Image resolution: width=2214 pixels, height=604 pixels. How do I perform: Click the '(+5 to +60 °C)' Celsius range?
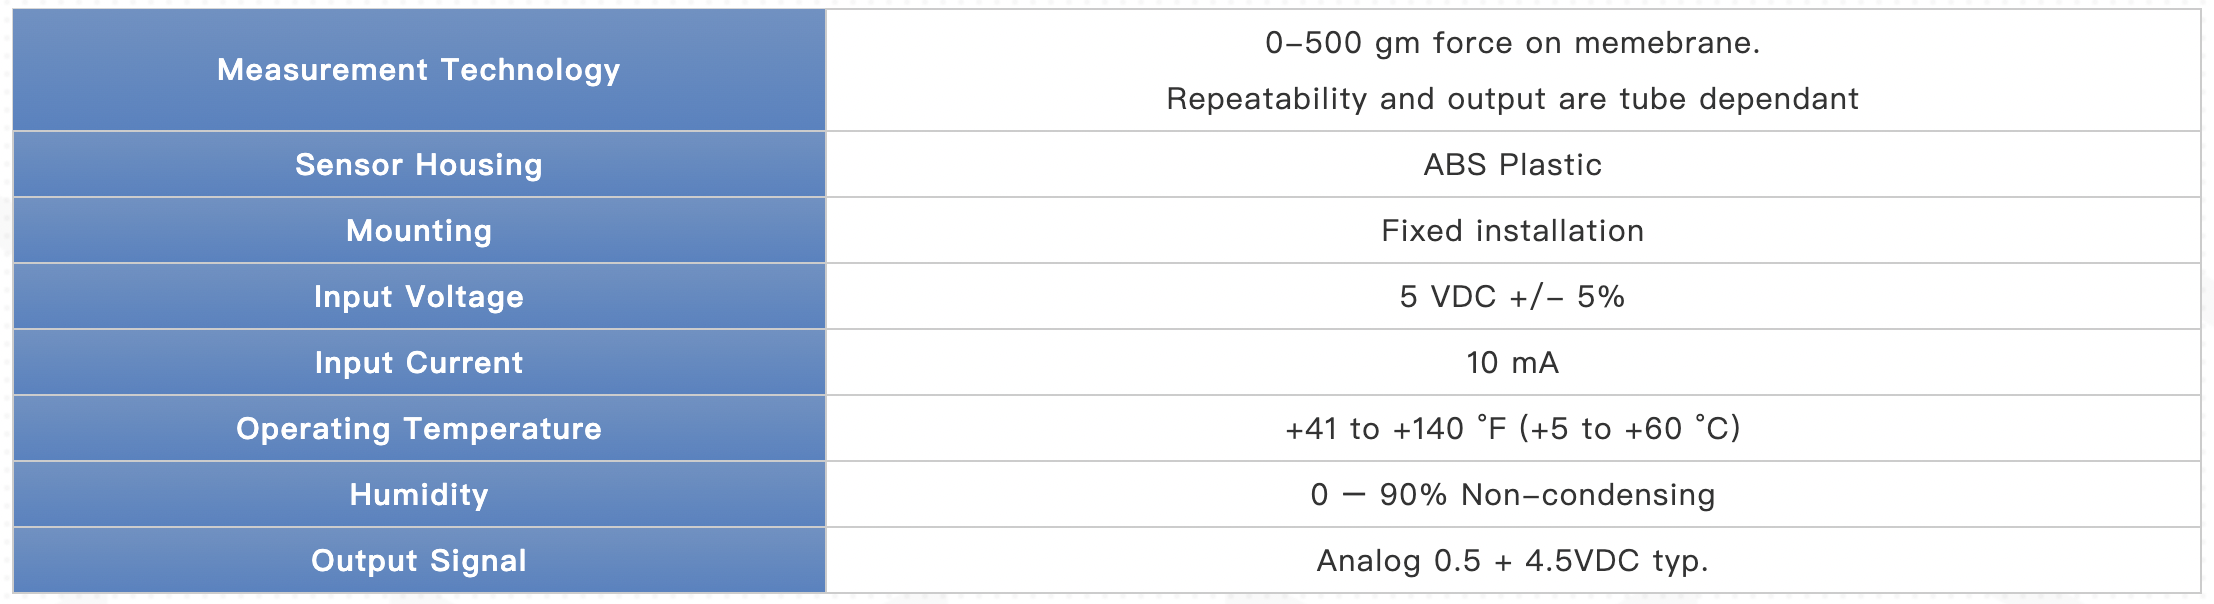1630,429
